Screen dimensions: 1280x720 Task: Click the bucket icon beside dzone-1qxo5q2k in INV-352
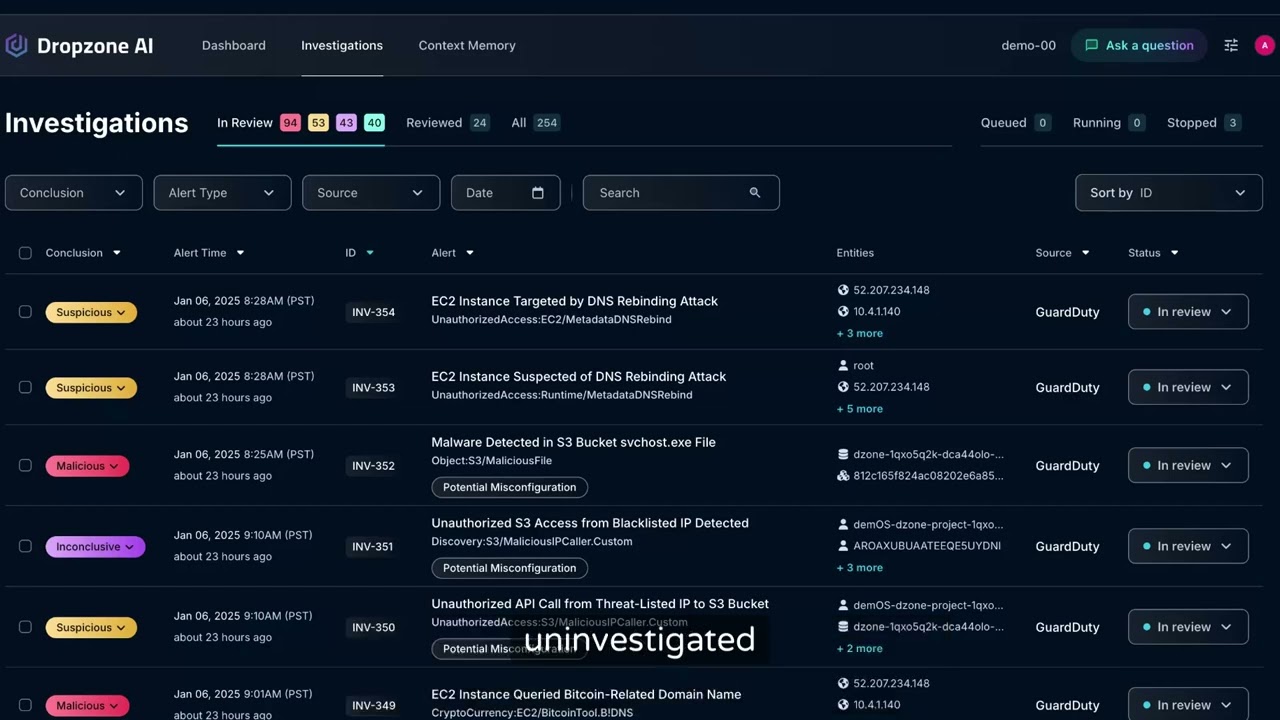tap(843, 454)
